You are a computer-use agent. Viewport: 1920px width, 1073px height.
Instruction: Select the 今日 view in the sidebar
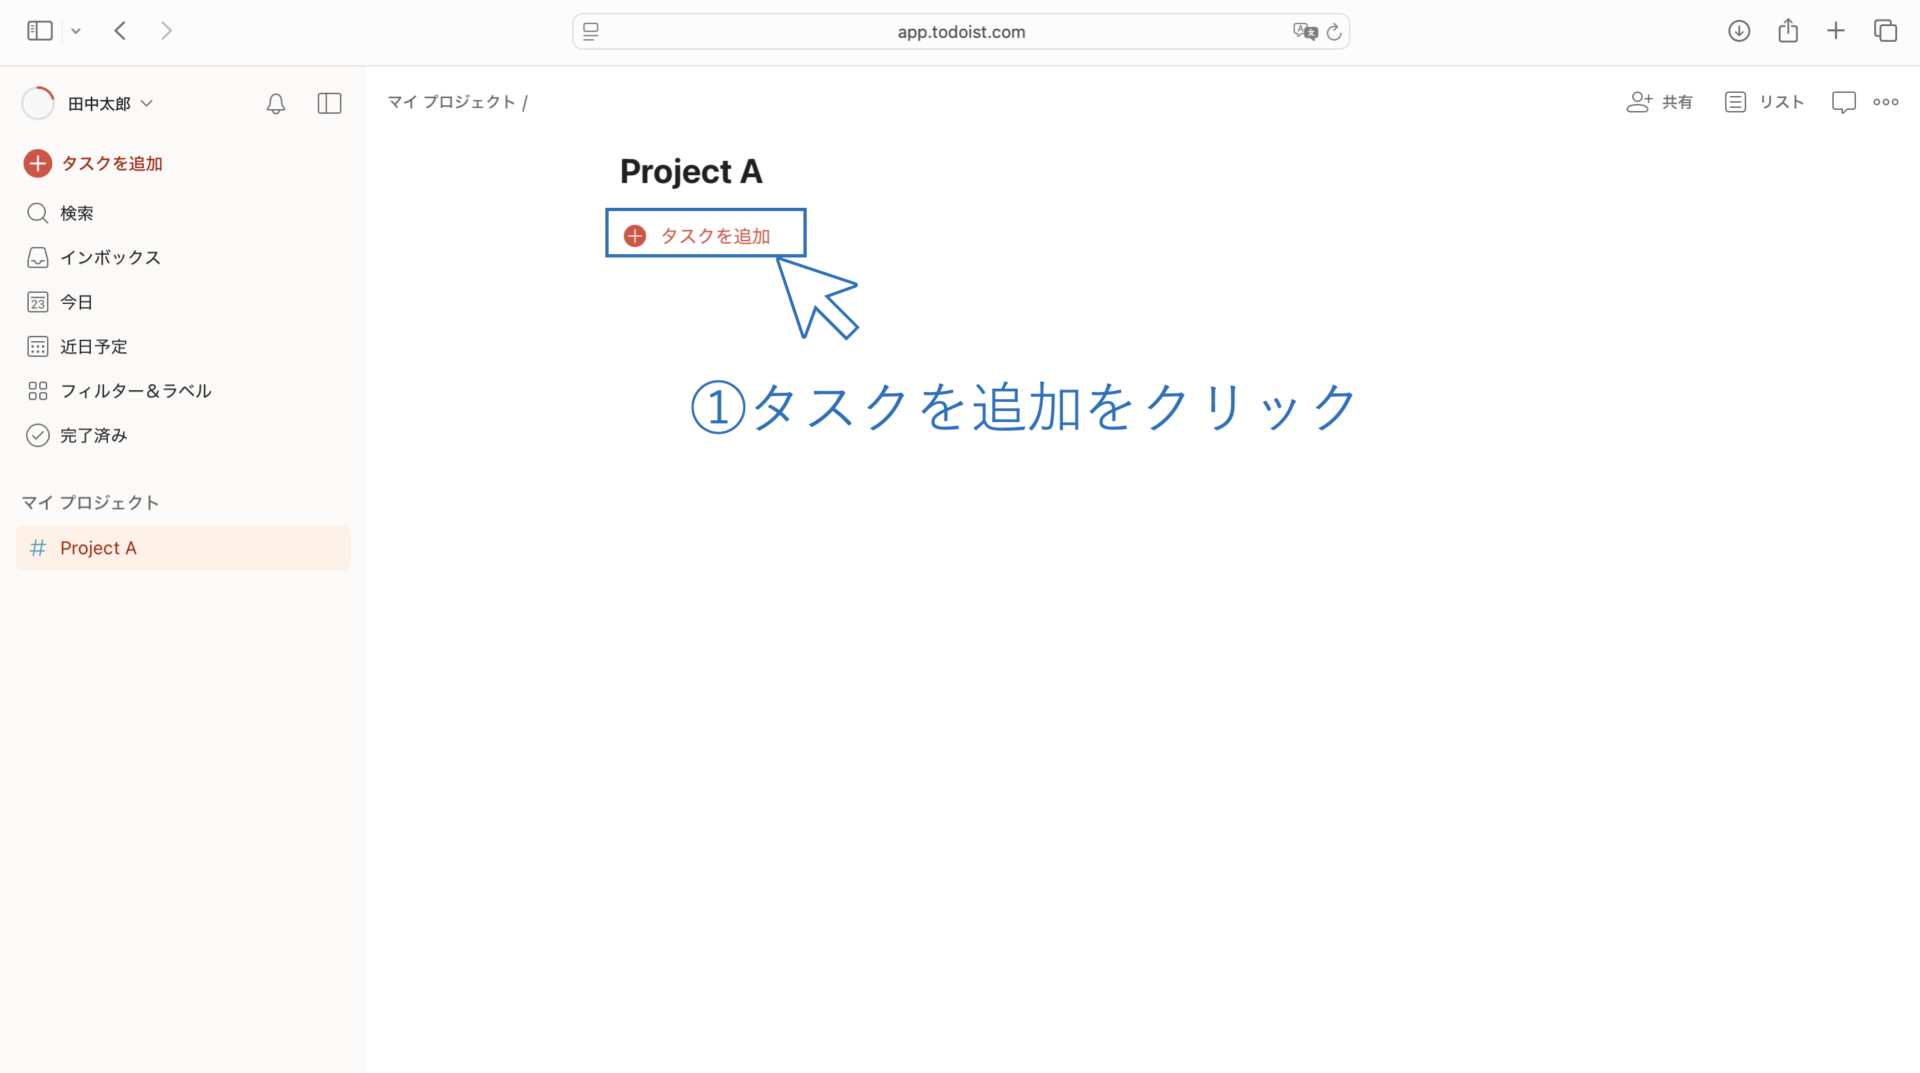tap(75, 301)
